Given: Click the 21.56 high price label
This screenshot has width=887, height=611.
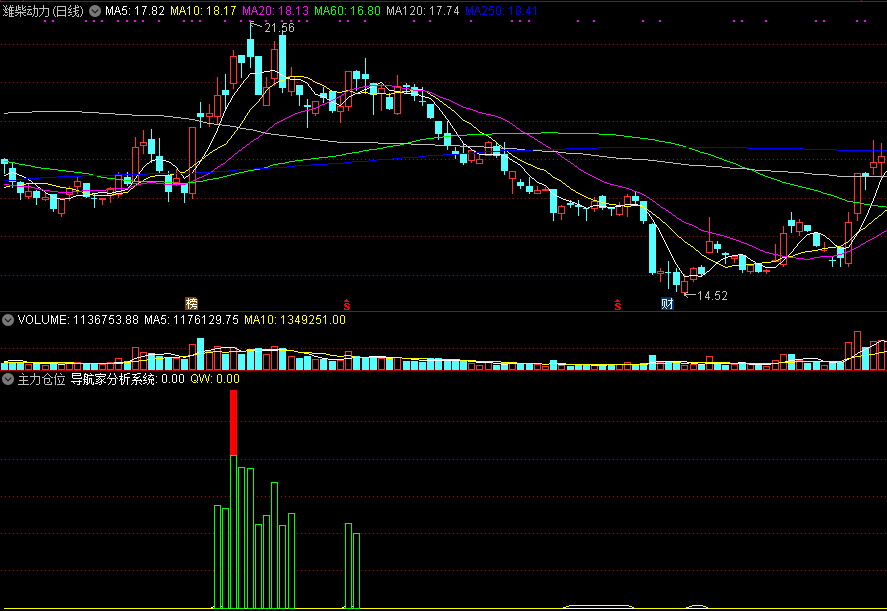Looking at the screenshot, I should [x=279, y=28].
